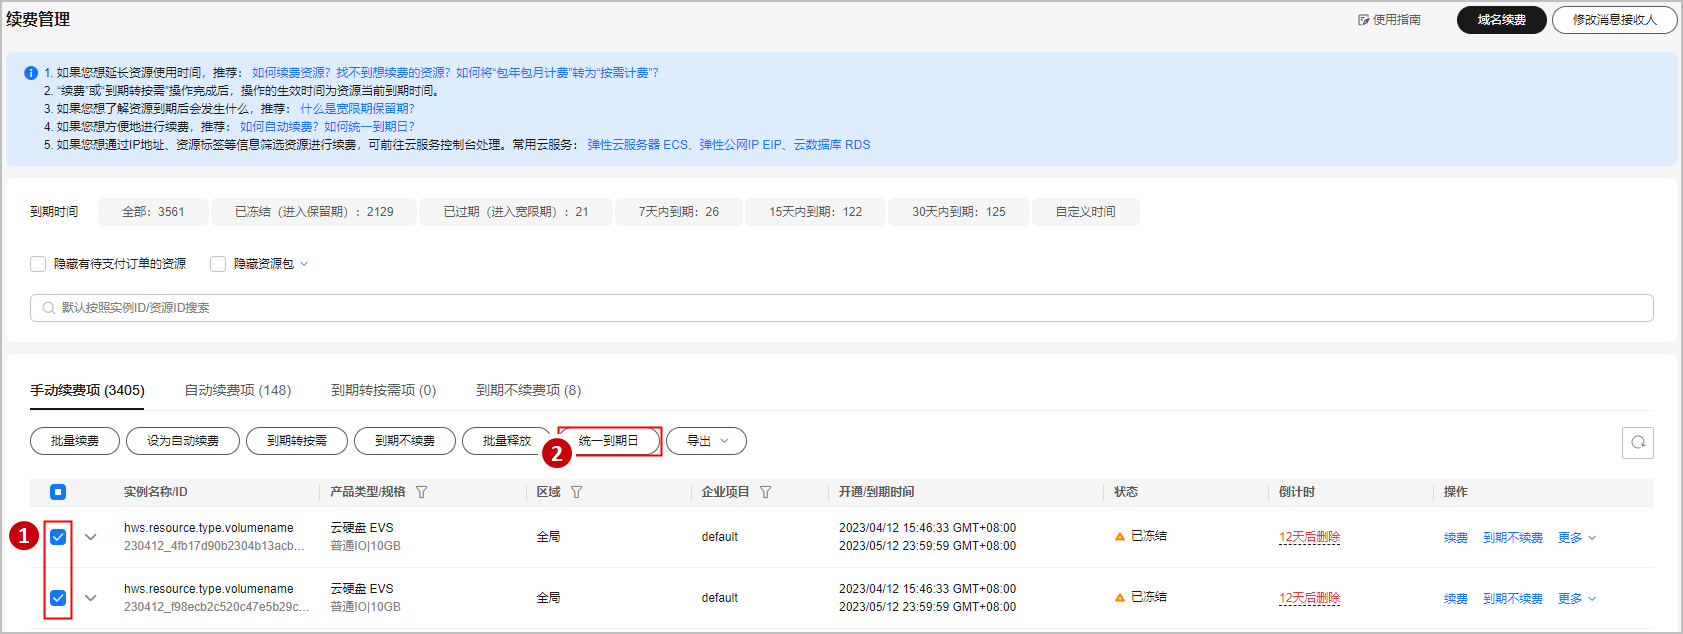
Task: Focus the 实例ID/资源ID search field
Action: [x=842, y=308]
